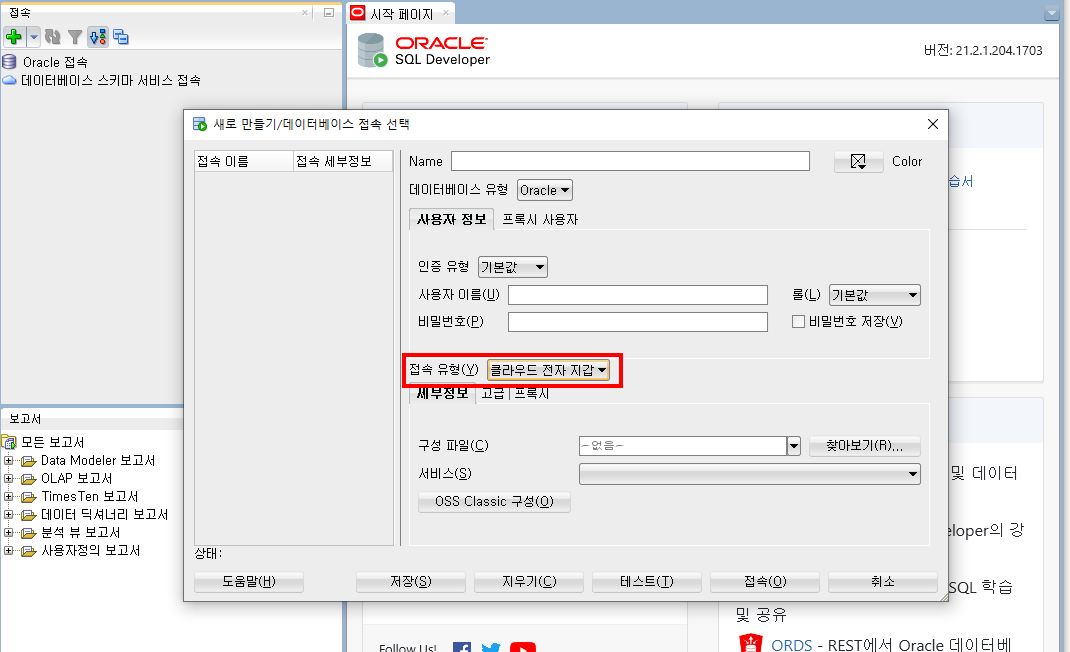The height and width of the screenshot is (652, 1070).
Task: Toggle the sort connections toolbar icon
Action: 98,37
